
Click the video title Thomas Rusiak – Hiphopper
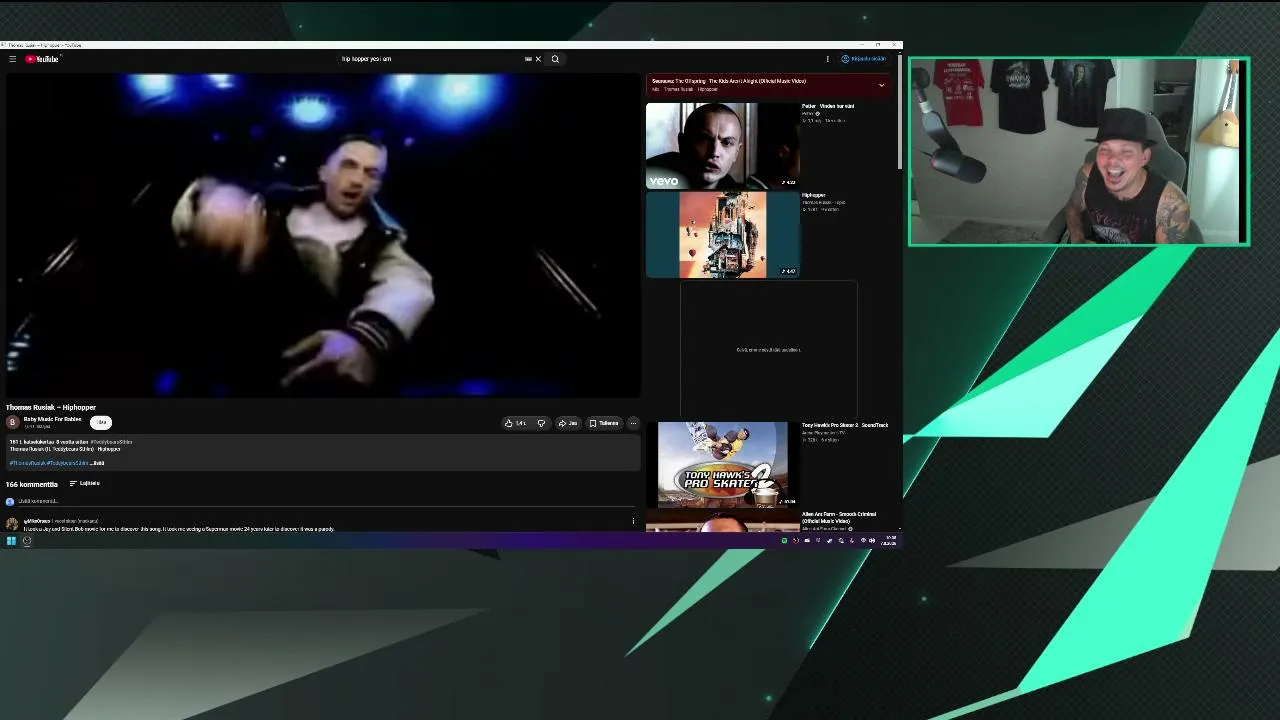coord(51,407)
